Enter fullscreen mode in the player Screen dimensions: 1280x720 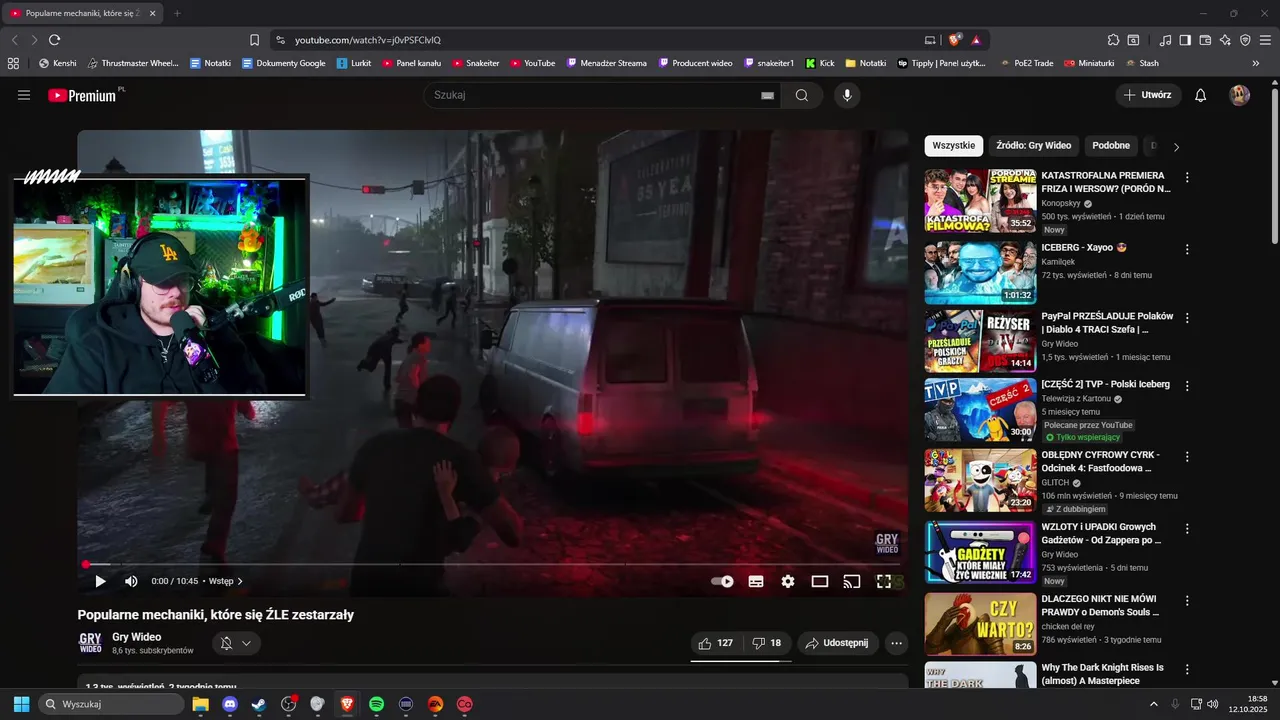[884, 581]
